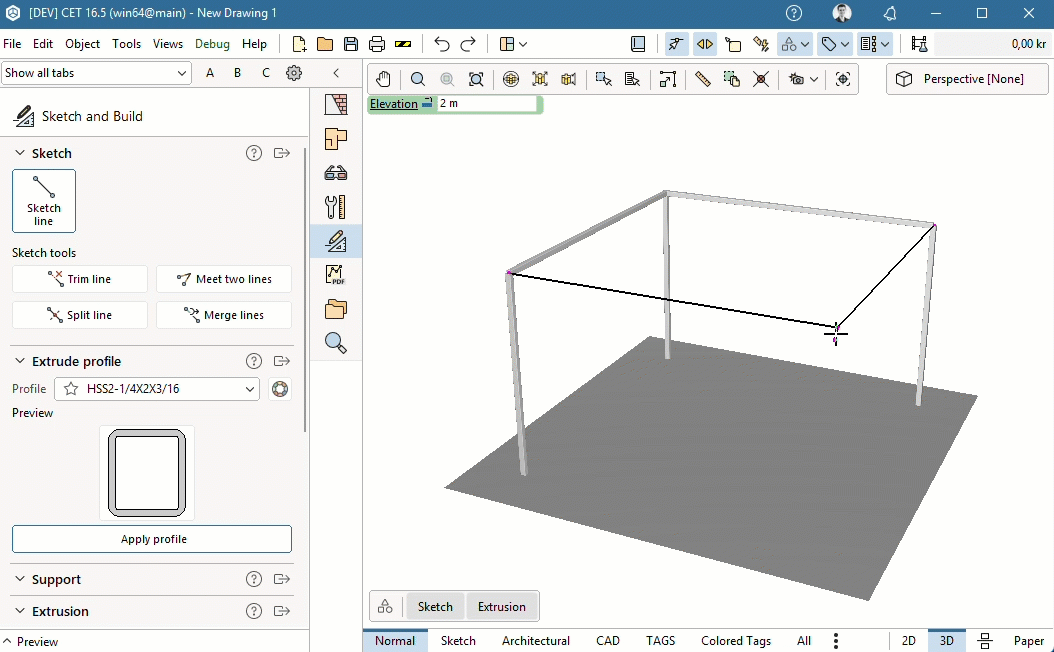Expand the Support section

click(19, 579)
